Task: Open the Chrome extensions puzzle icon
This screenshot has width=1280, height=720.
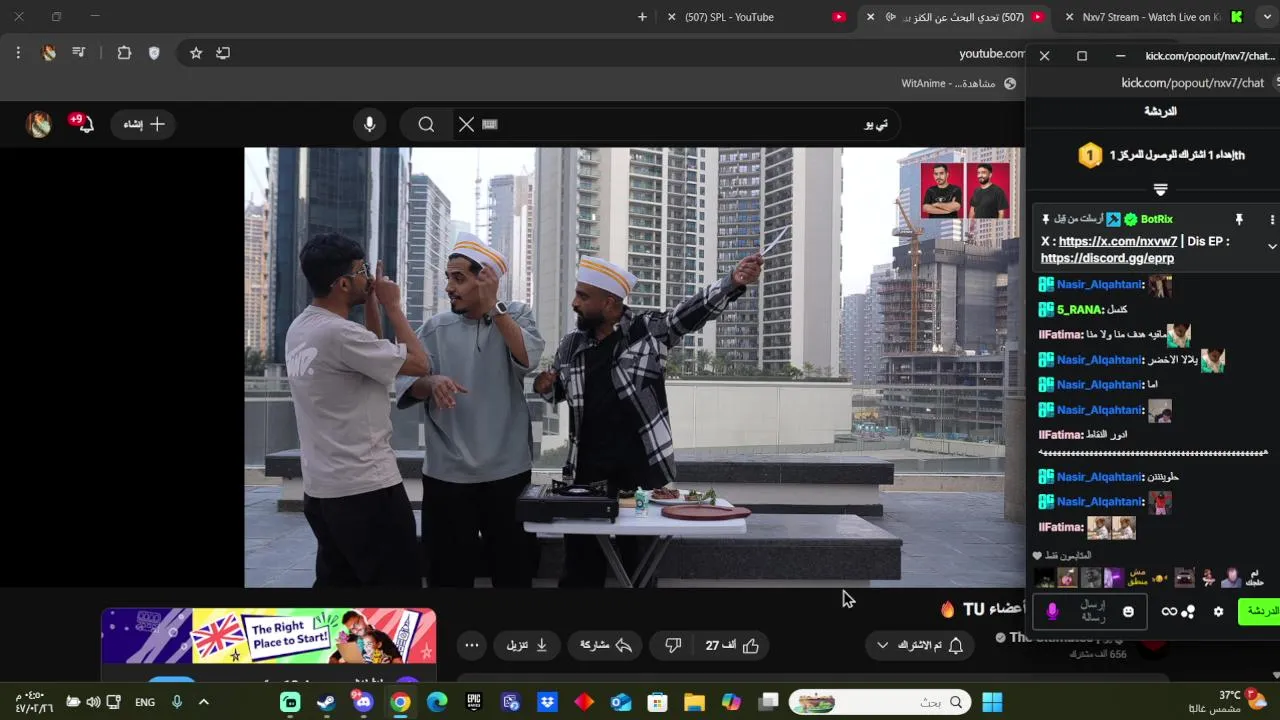Action: pyautogui.click(x=124, y=53)
